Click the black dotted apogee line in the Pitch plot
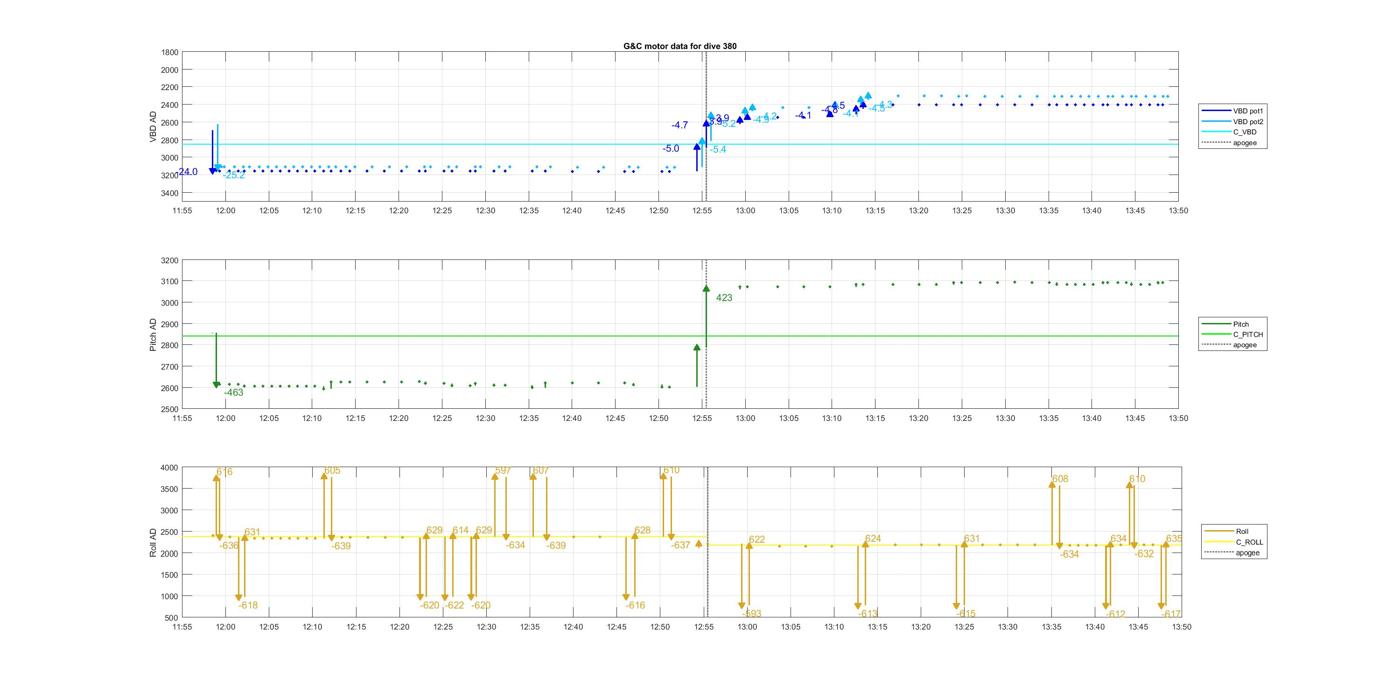The height and width of the screenshot is (693, 1400). point(707,335)
